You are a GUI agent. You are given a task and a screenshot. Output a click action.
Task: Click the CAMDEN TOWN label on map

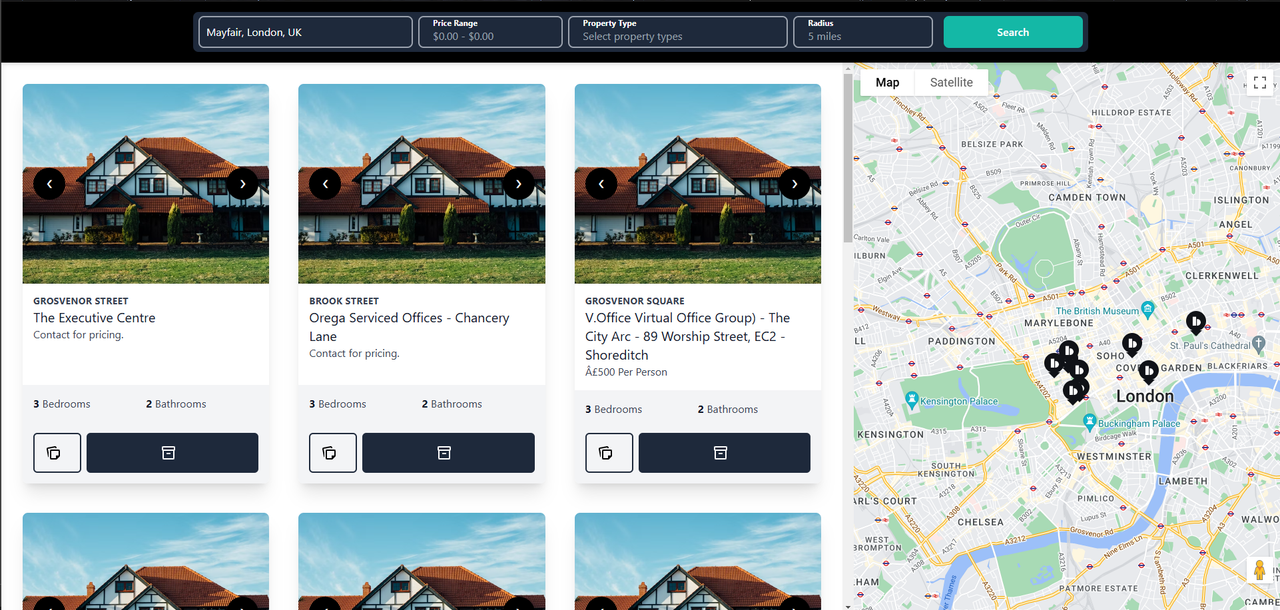coord(1087,198)
